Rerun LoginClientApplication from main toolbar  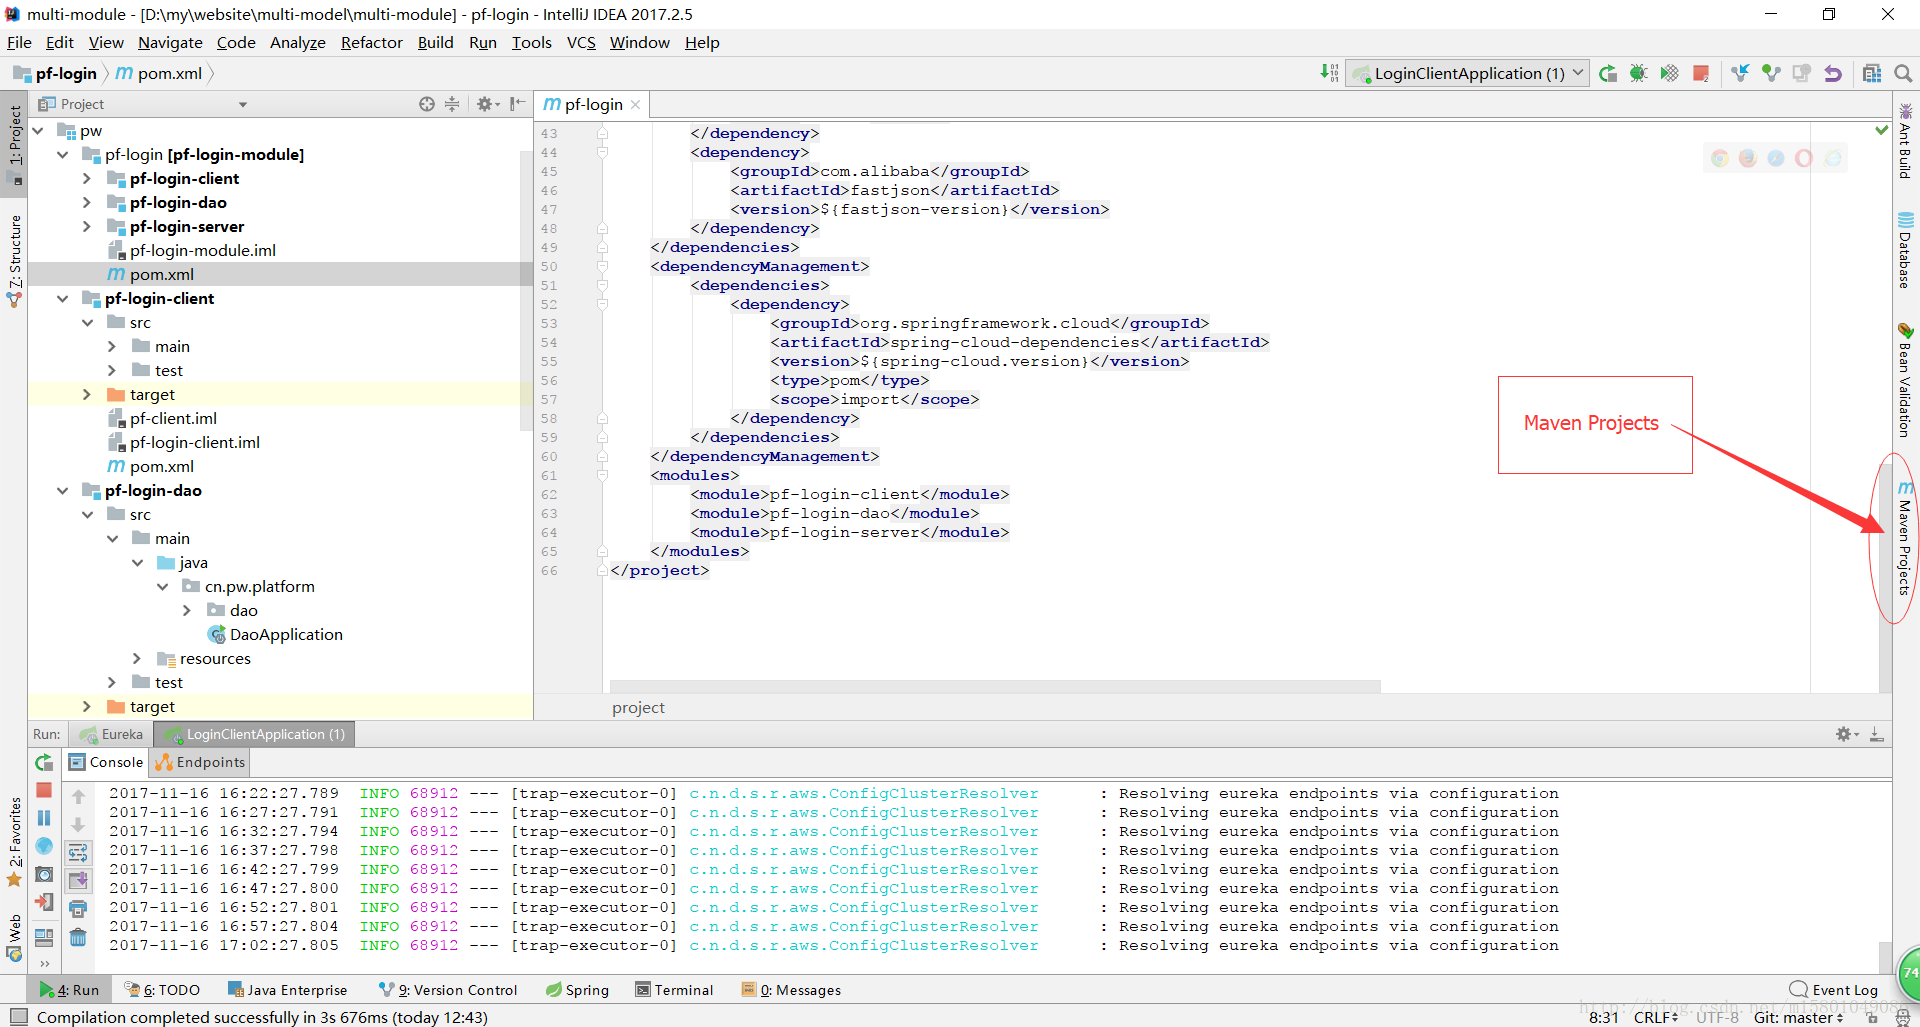tap(1608, 73)
